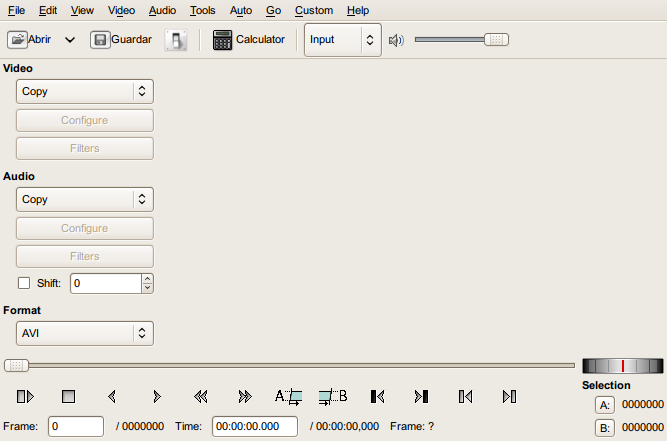
Task: Click the Guardar save button
Action: [122, 40]
